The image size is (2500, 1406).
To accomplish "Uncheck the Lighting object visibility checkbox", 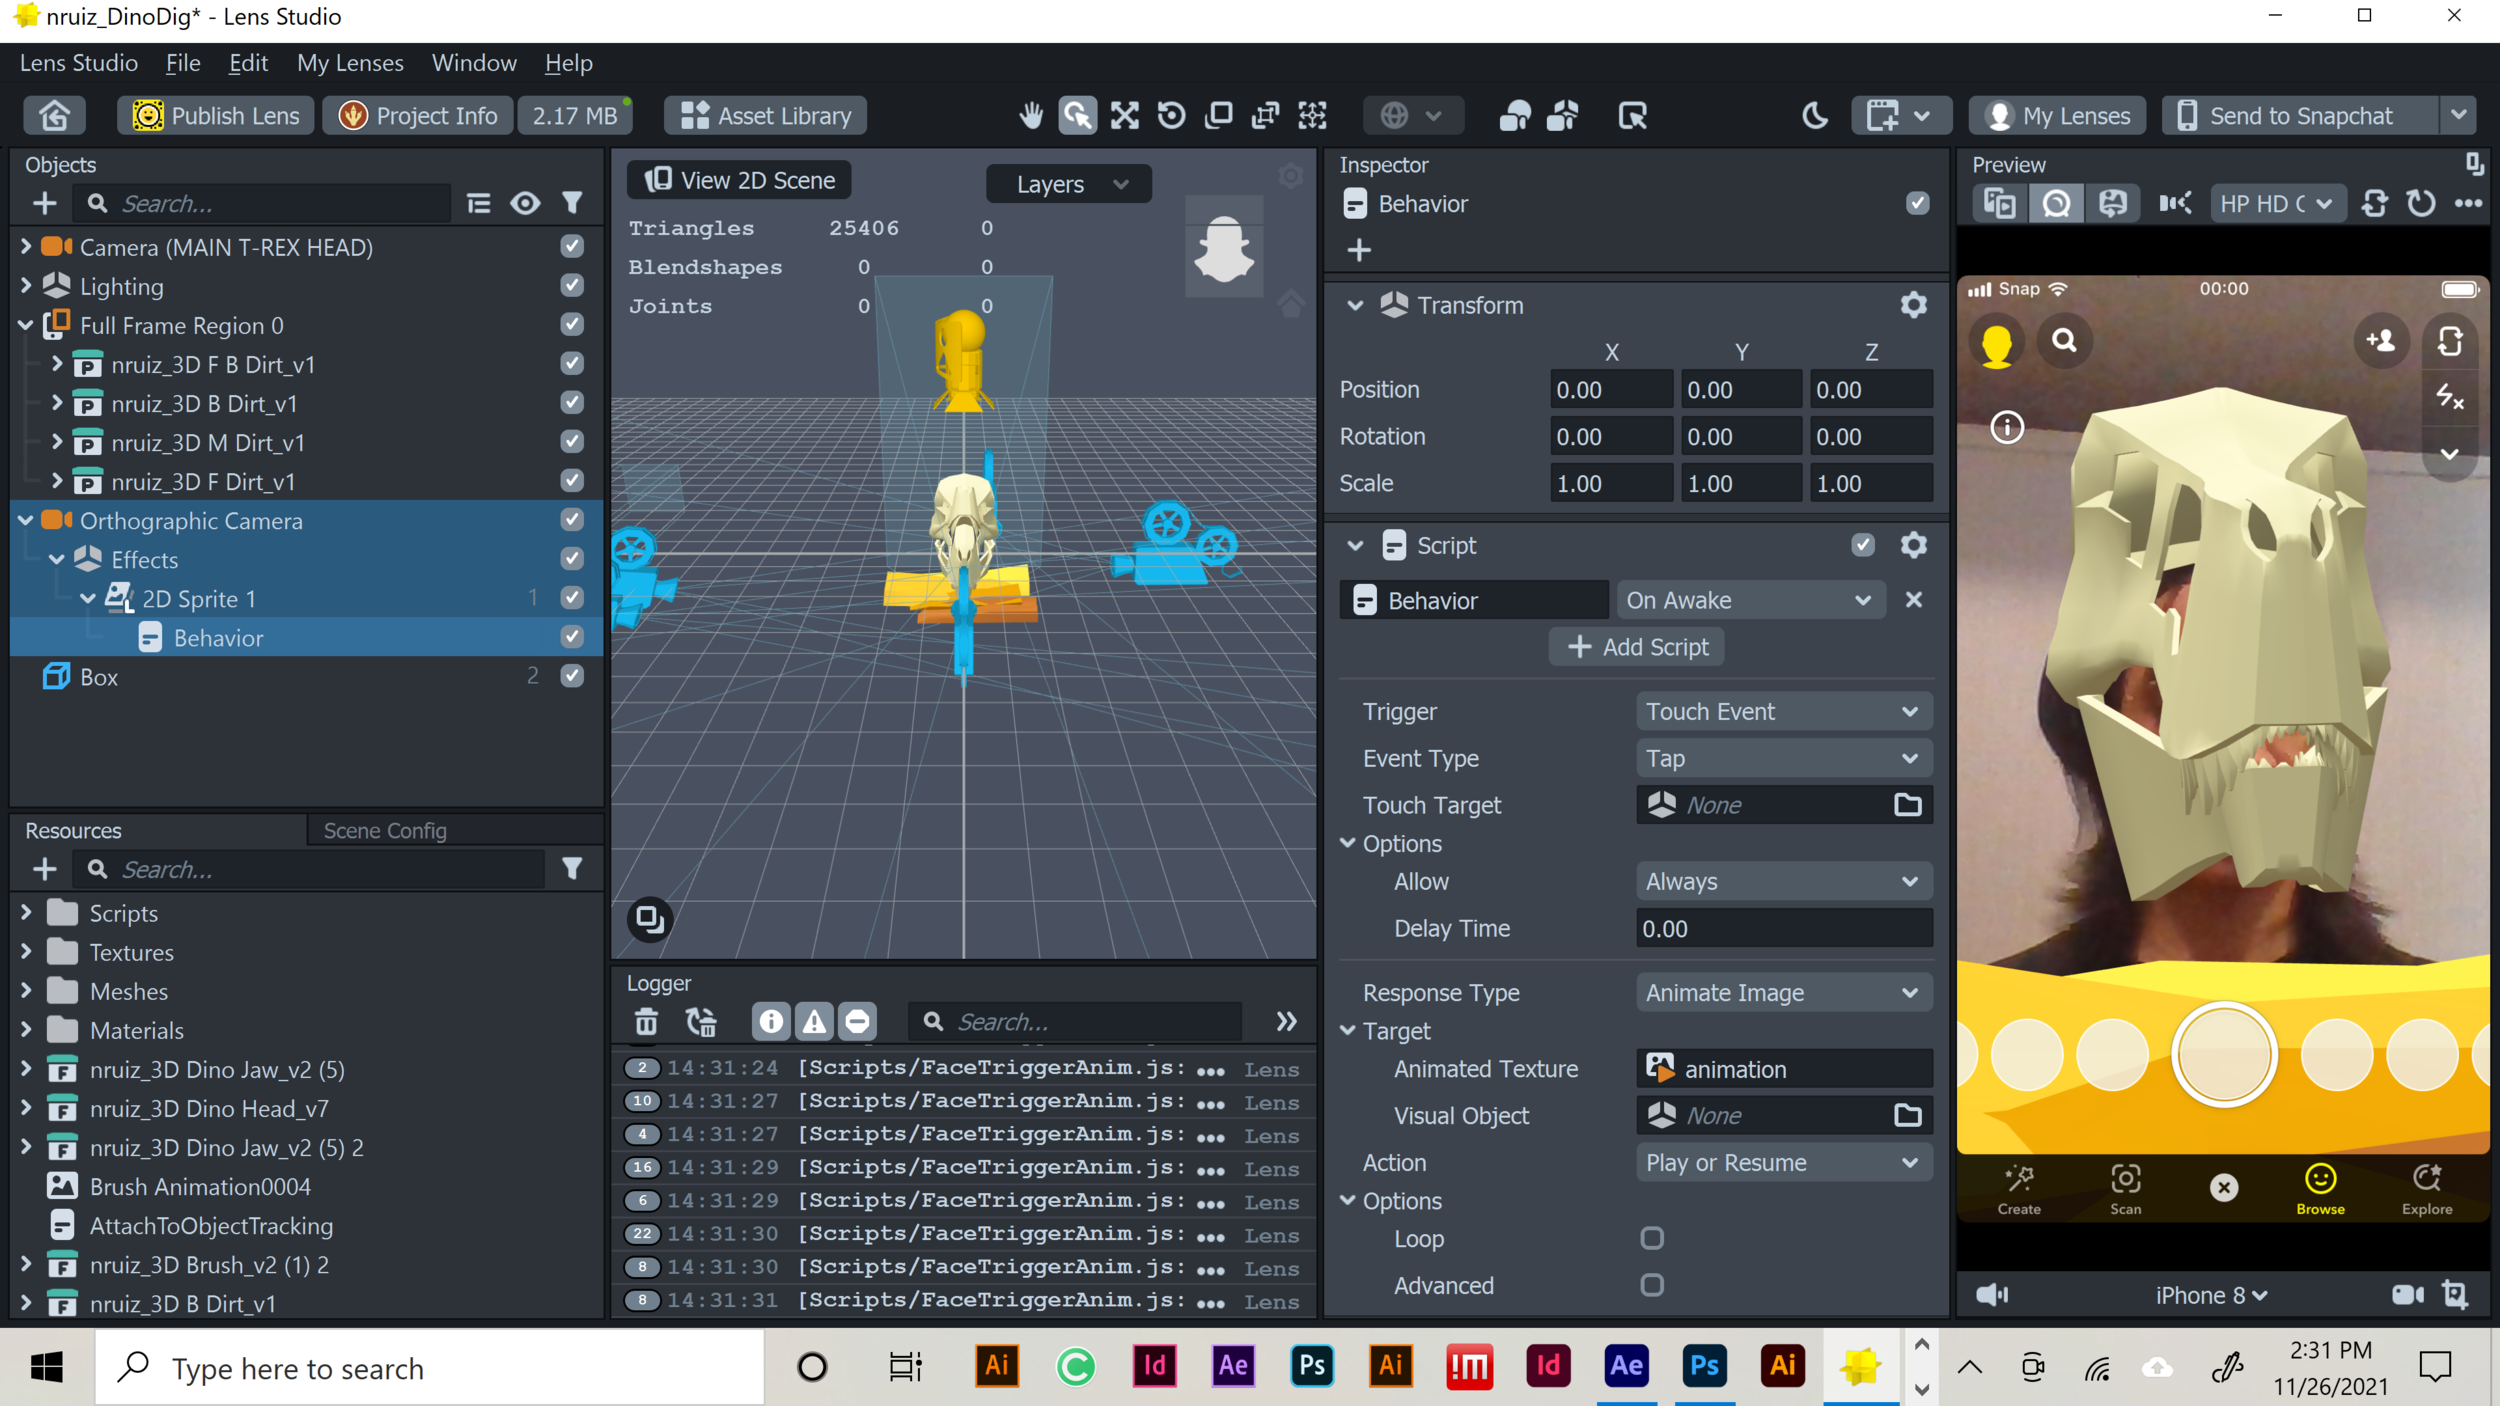I will coord(572,286).
